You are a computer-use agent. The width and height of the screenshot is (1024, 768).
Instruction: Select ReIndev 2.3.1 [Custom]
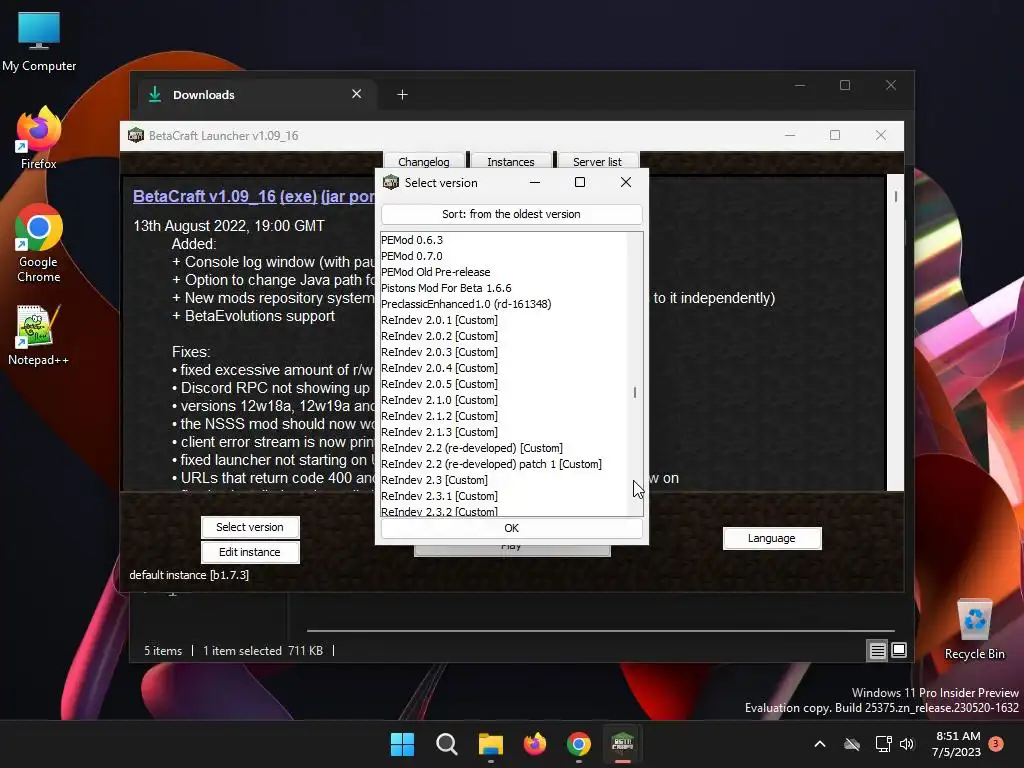pyautogui.click(x=504, y=496)
